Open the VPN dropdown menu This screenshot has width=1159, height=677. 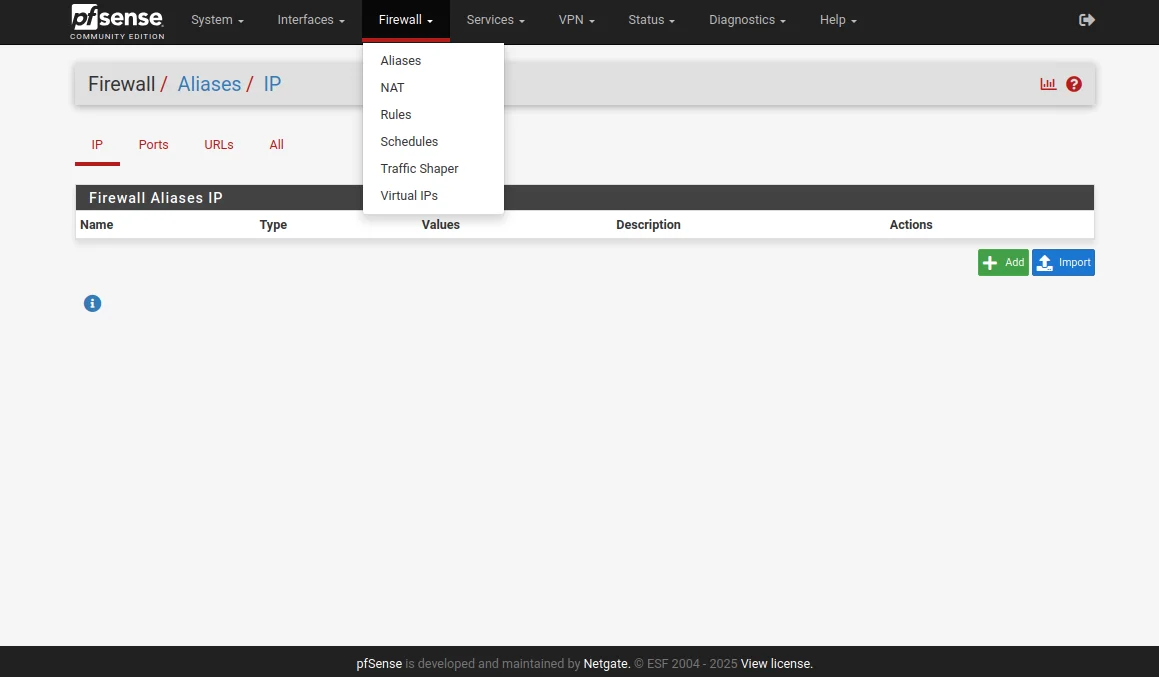576,20
